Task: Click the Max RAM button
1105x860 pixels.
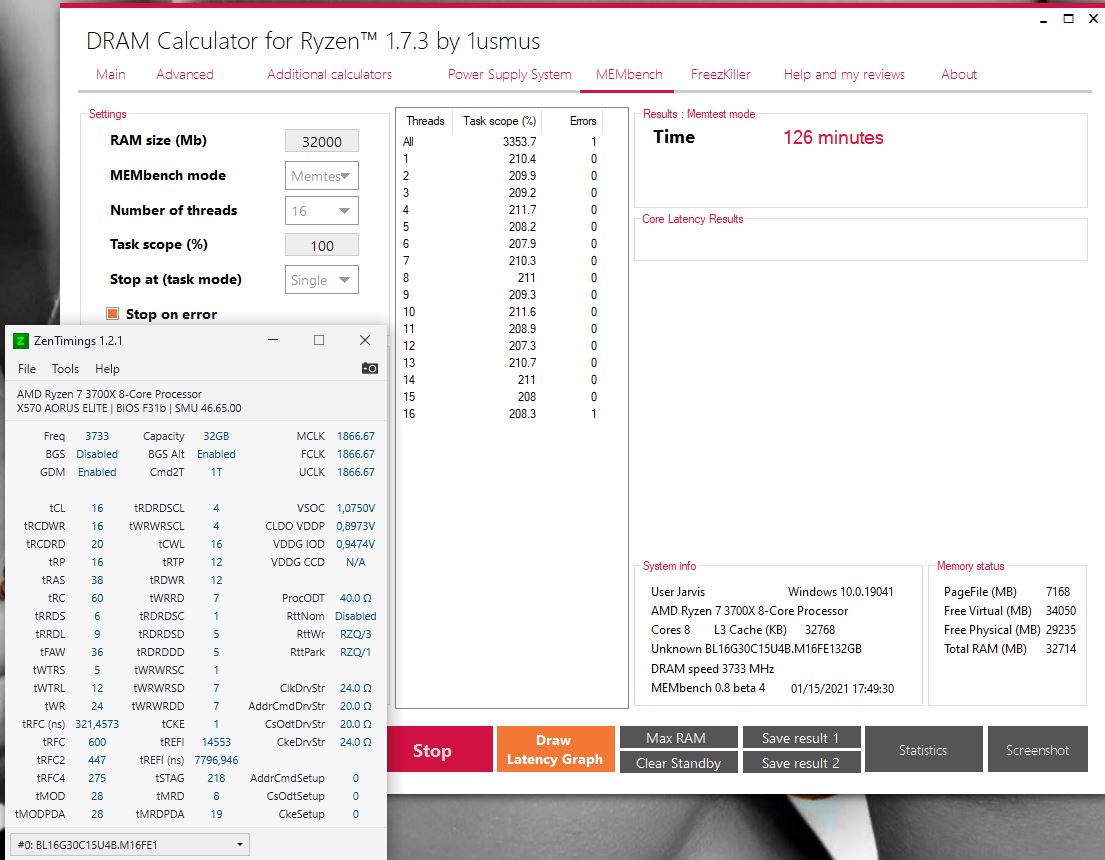Action: pyautogui.click(x=679, y=737)
